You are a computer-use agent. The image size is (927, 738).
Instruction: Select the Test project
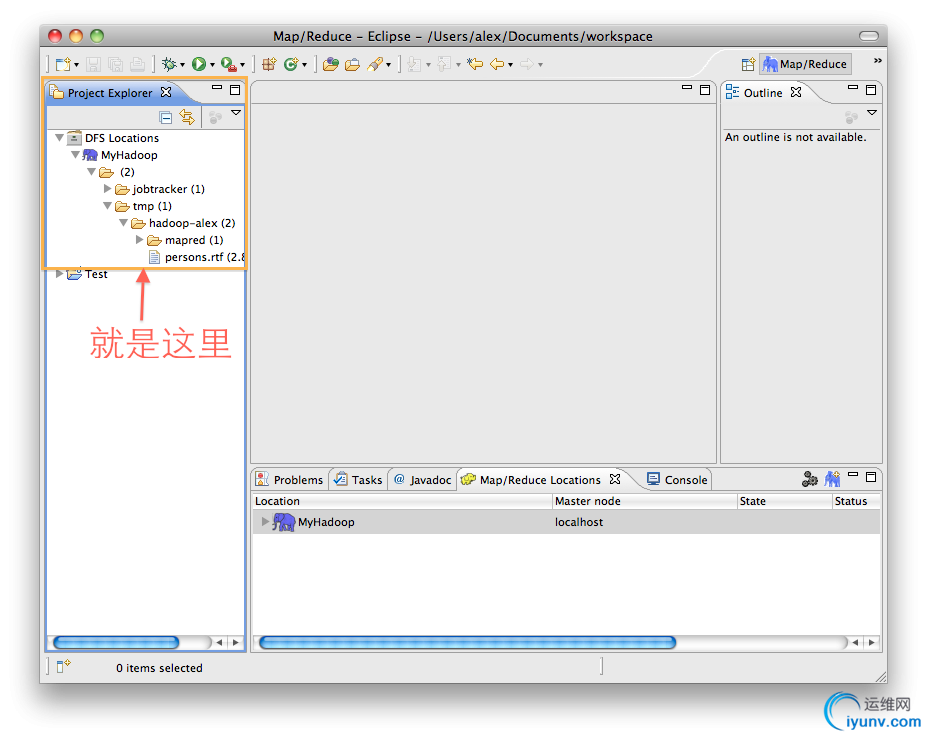pyautogui.click(x=96, y=274)
